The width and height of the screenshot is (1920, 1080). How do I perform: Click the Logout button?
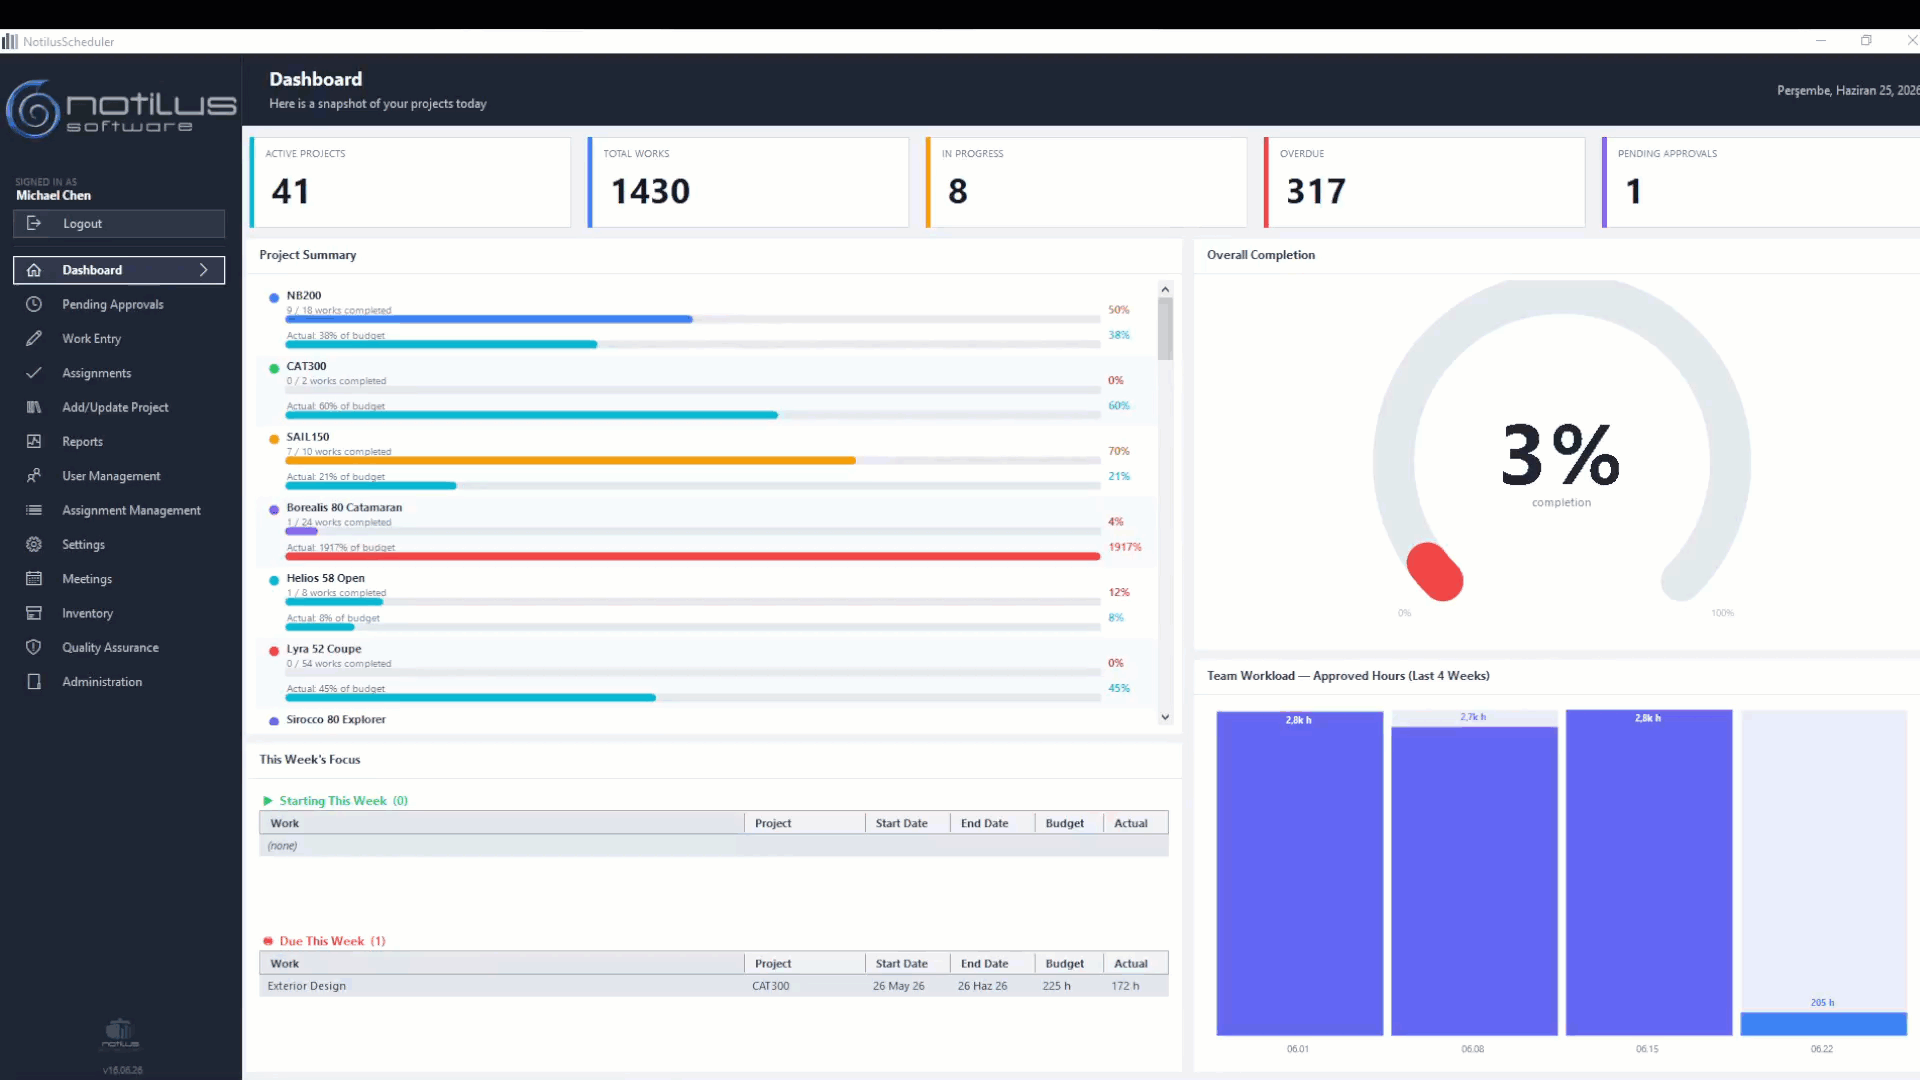(x=118, y=224)
